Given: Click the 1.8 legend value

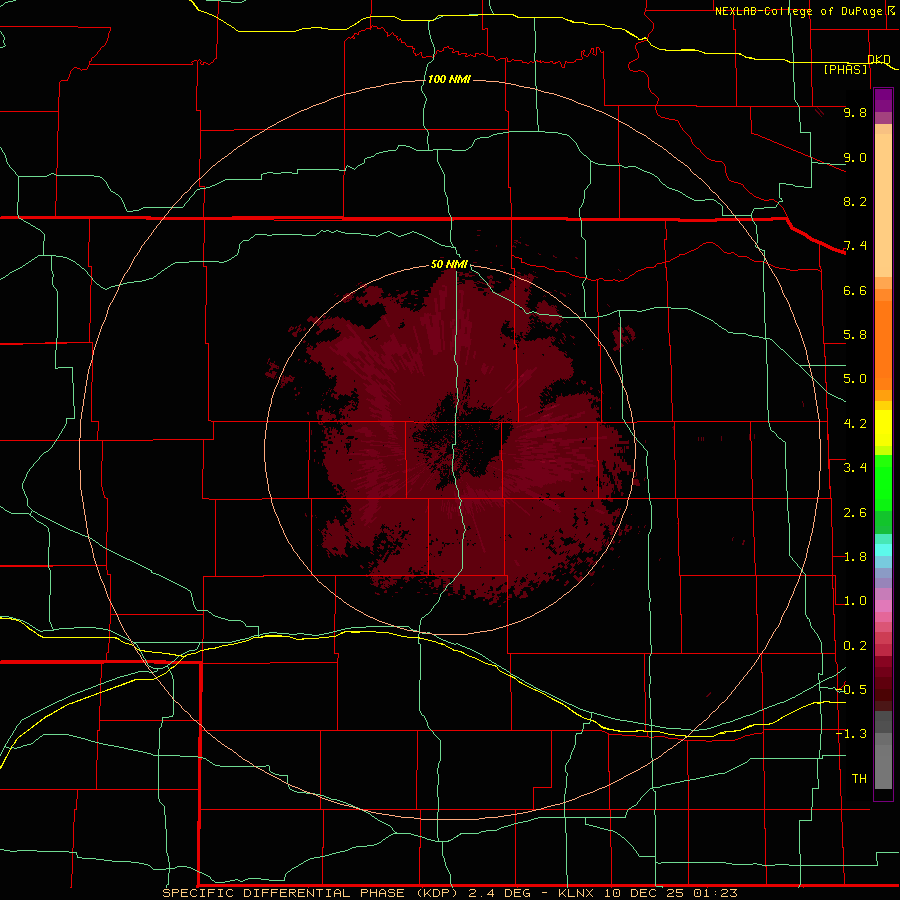Looking at the screenshot, I should click(x=855, y=557).
